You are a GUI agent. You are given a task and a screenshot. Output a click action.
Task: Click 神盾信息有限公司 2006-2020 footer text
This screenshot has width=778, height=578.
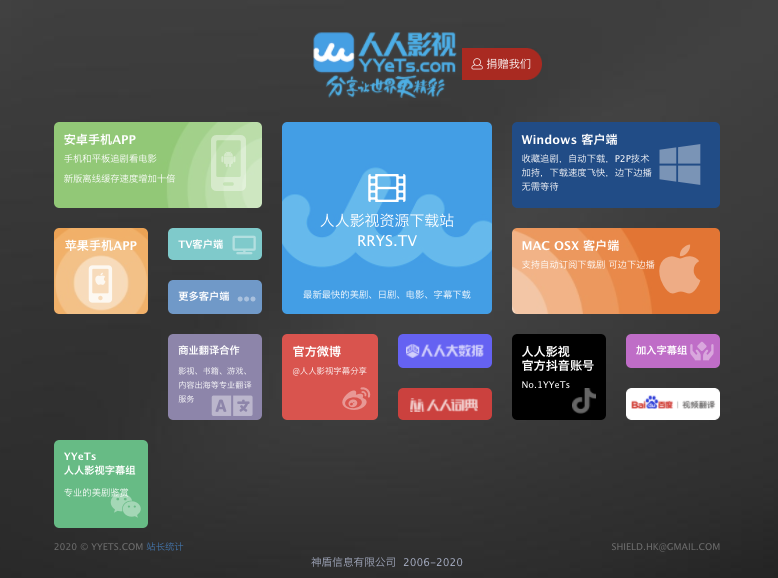387,562
